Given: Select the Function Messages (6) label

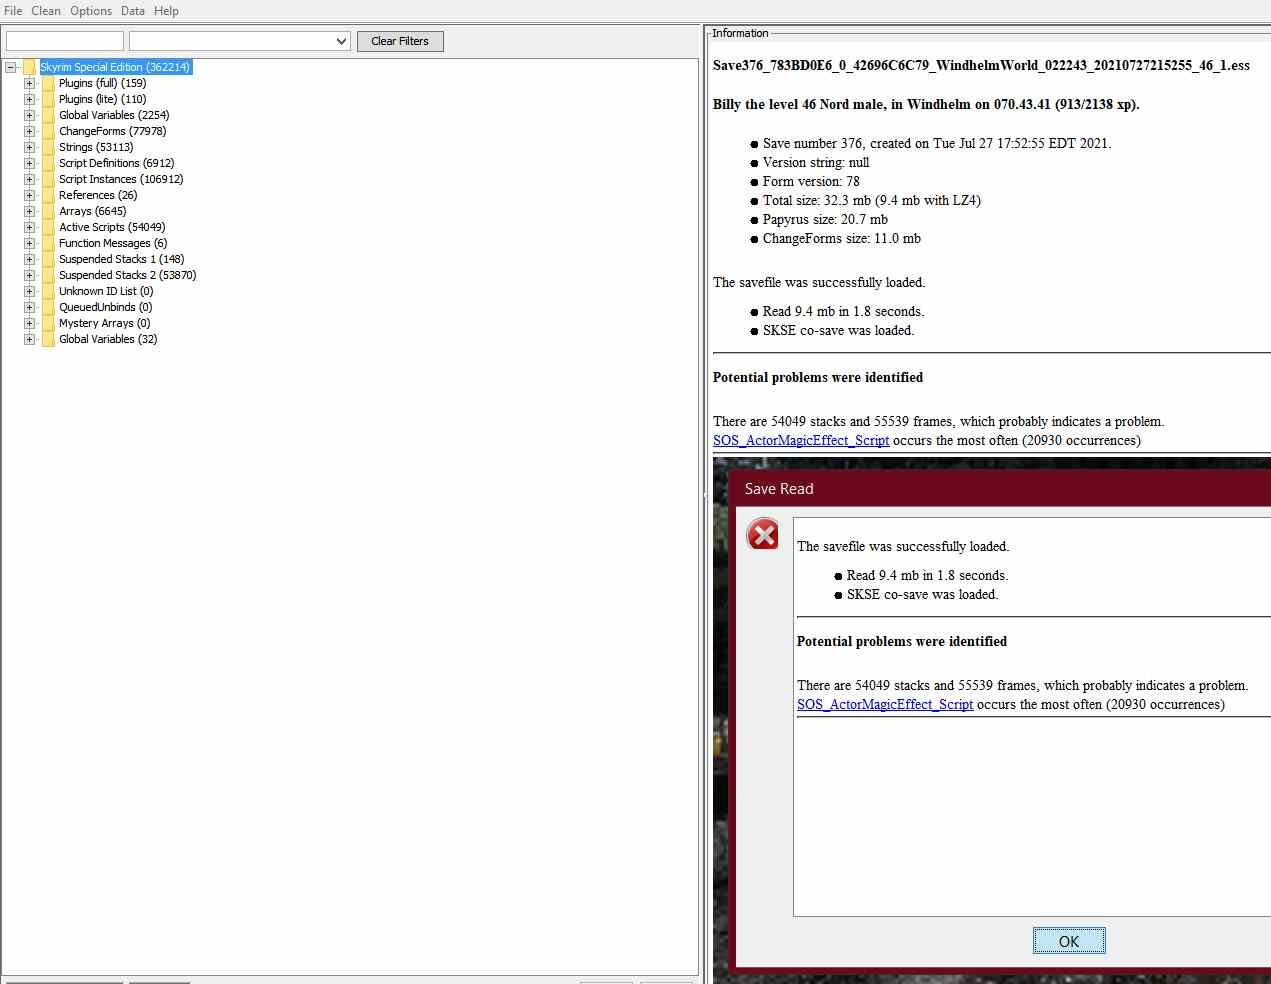Looking at the screenshot, I should 113,243.
